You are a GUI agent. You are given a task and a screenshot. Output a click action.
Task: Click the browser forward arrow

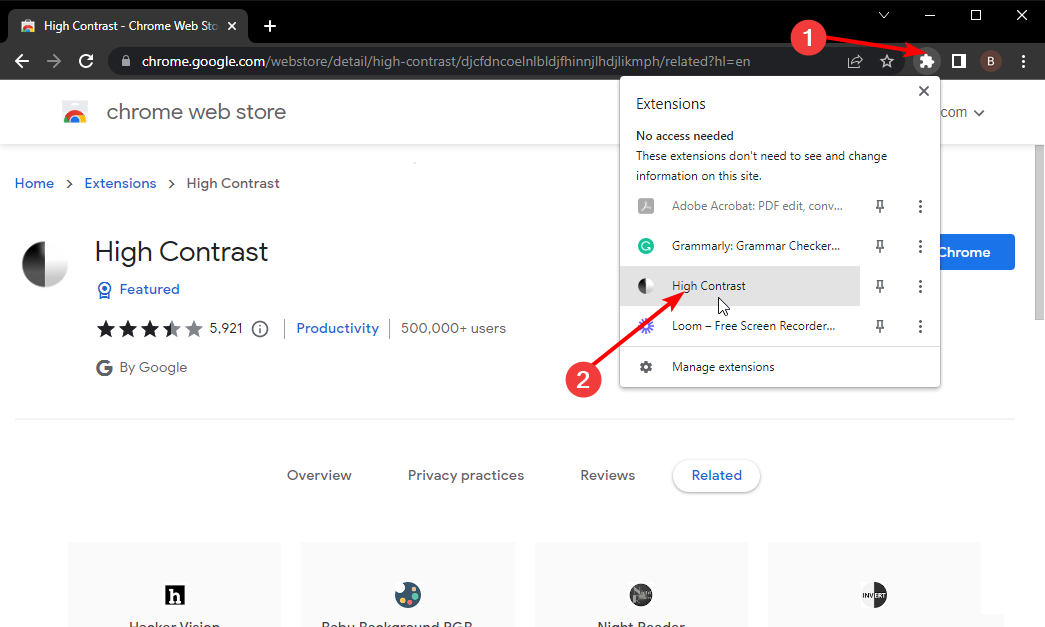[54, 61]
